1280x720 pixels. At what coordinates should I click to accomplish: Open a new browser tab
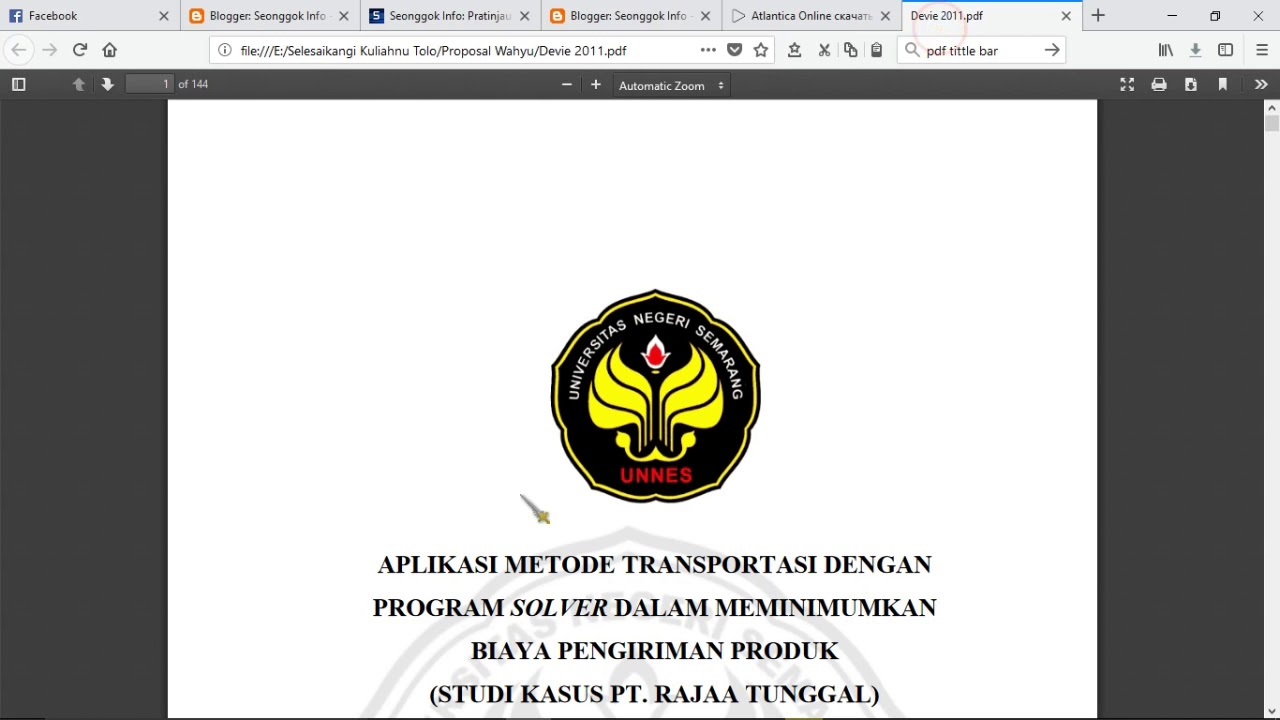tap(1098, 16)
